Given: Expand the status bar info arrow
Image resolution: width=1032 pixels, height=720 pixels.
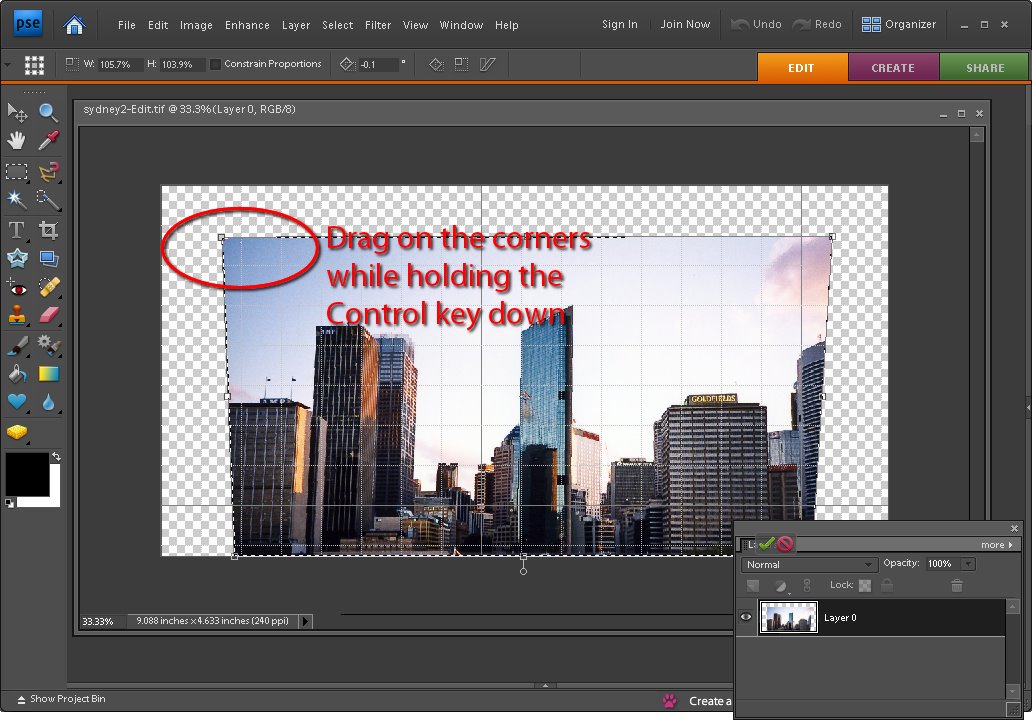Looking at the screenshot, I should tap(305, 621).
